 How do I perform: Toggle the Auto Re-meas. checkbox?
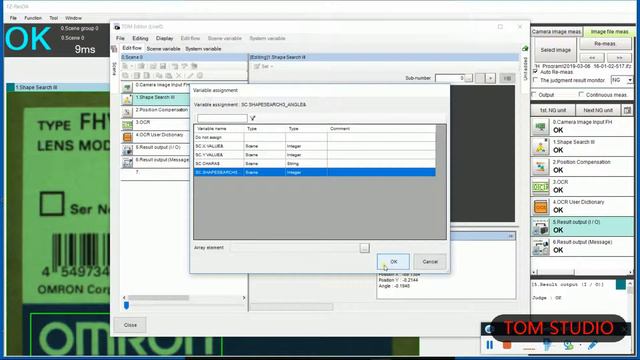coord(535,72)
